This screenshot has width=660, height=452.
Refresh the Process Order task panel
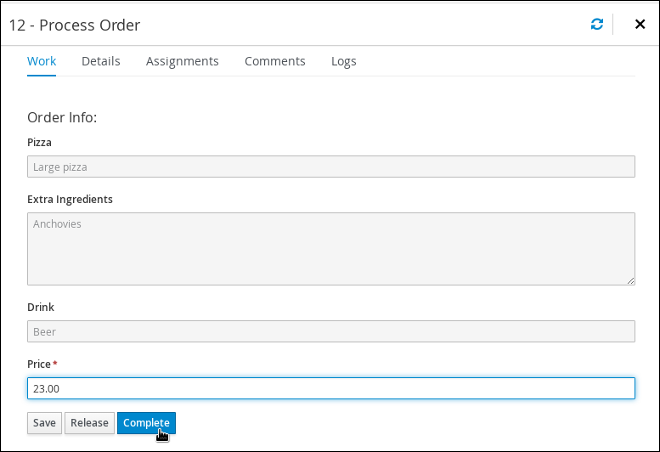pos(596,24)
